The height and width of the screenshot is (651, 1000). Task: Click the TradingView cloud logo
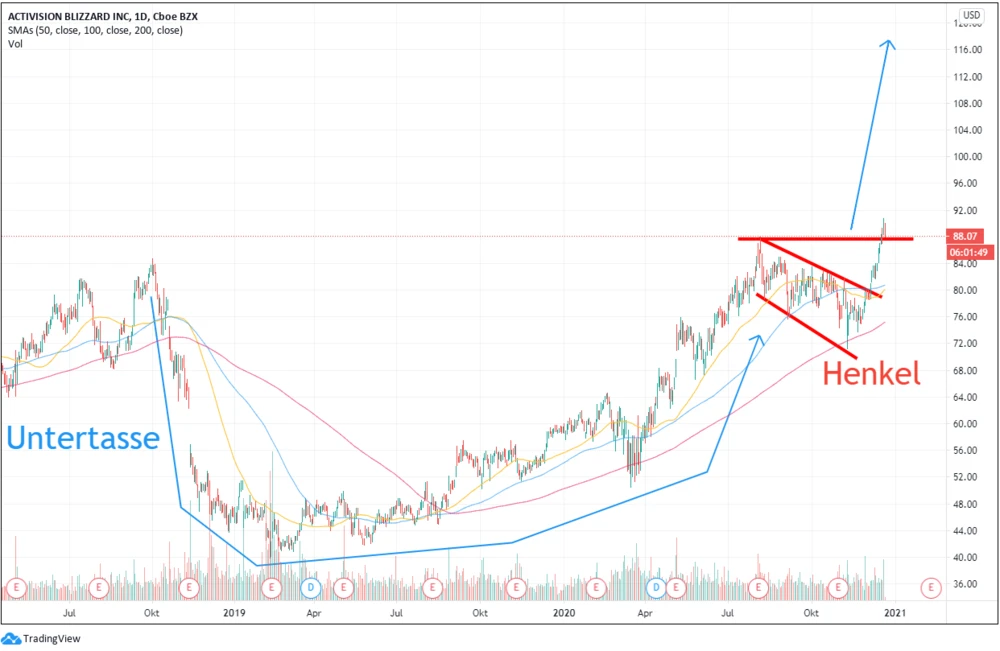click(x=11, y=638)
